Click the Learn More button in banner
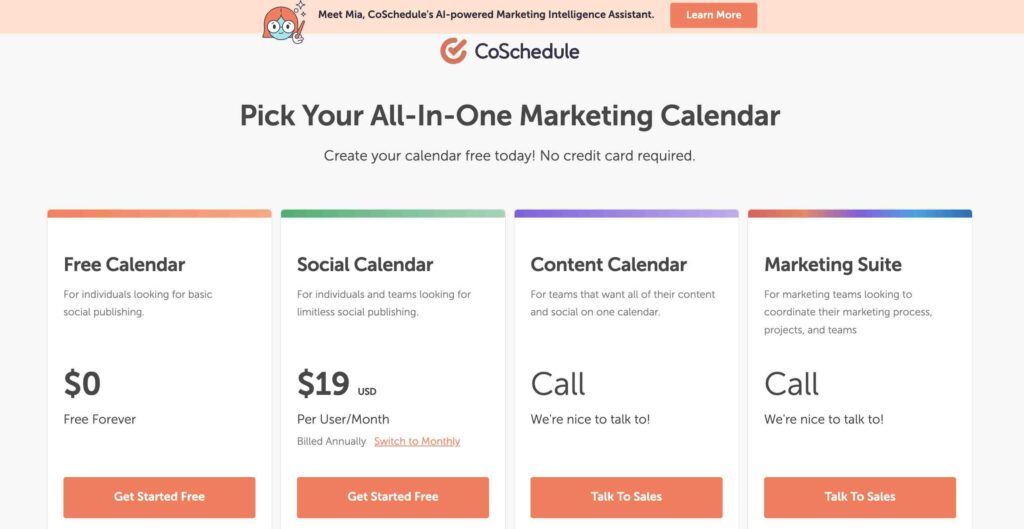The height and width of the screenshot is (529, 1024). tap(713, 15)
